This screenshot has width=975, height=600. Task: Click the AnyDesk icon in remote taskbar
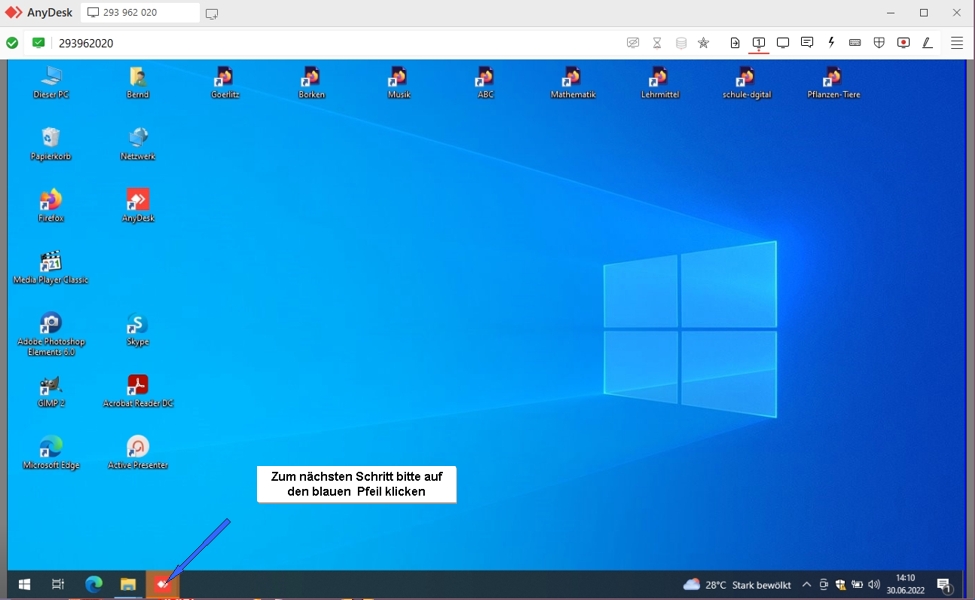162,585
